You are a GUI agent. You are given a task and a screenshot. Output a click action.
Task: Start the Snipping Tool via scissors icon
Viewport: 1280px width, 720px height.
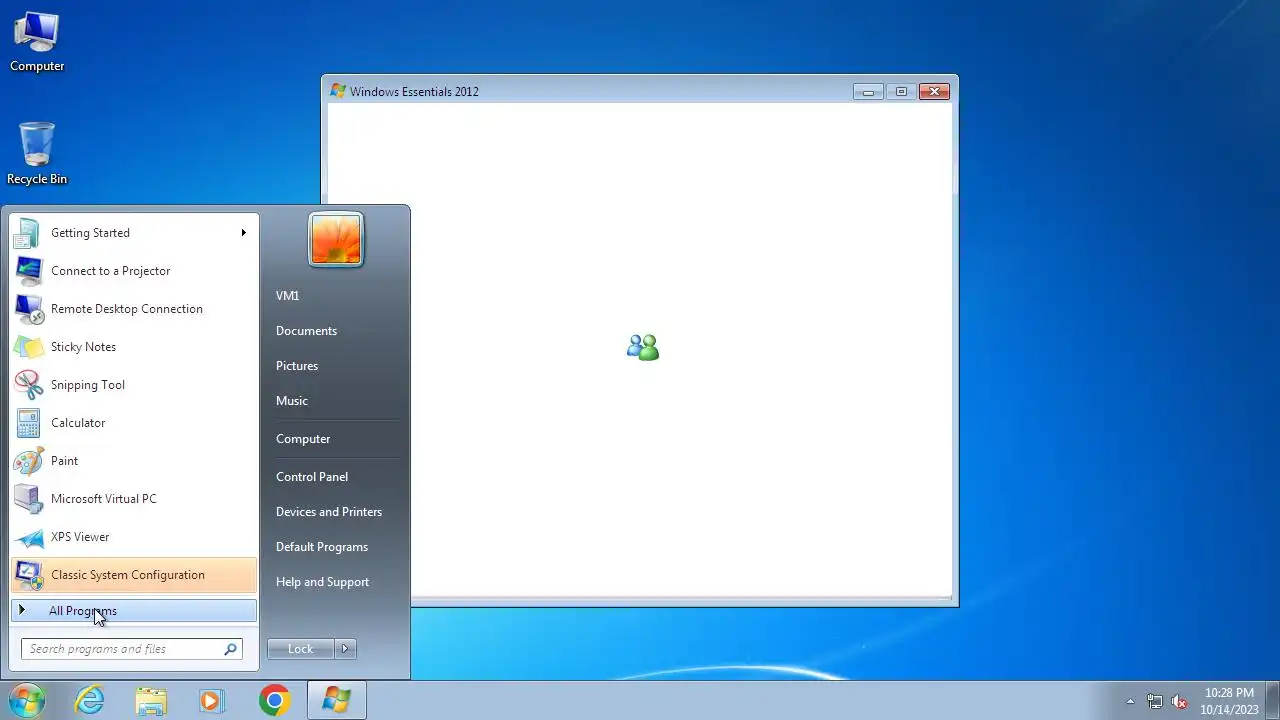[x=28, y=385]
